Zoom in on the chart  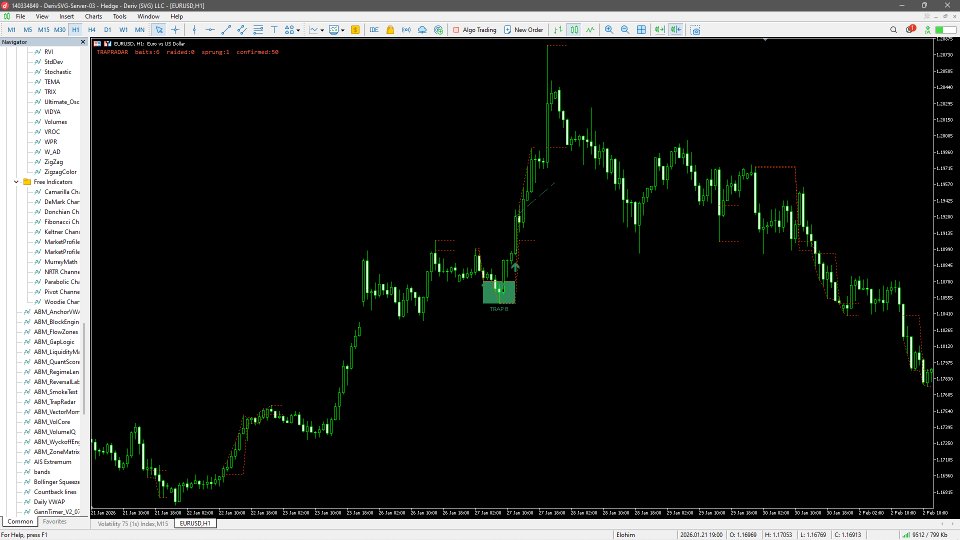pos(609,29)
